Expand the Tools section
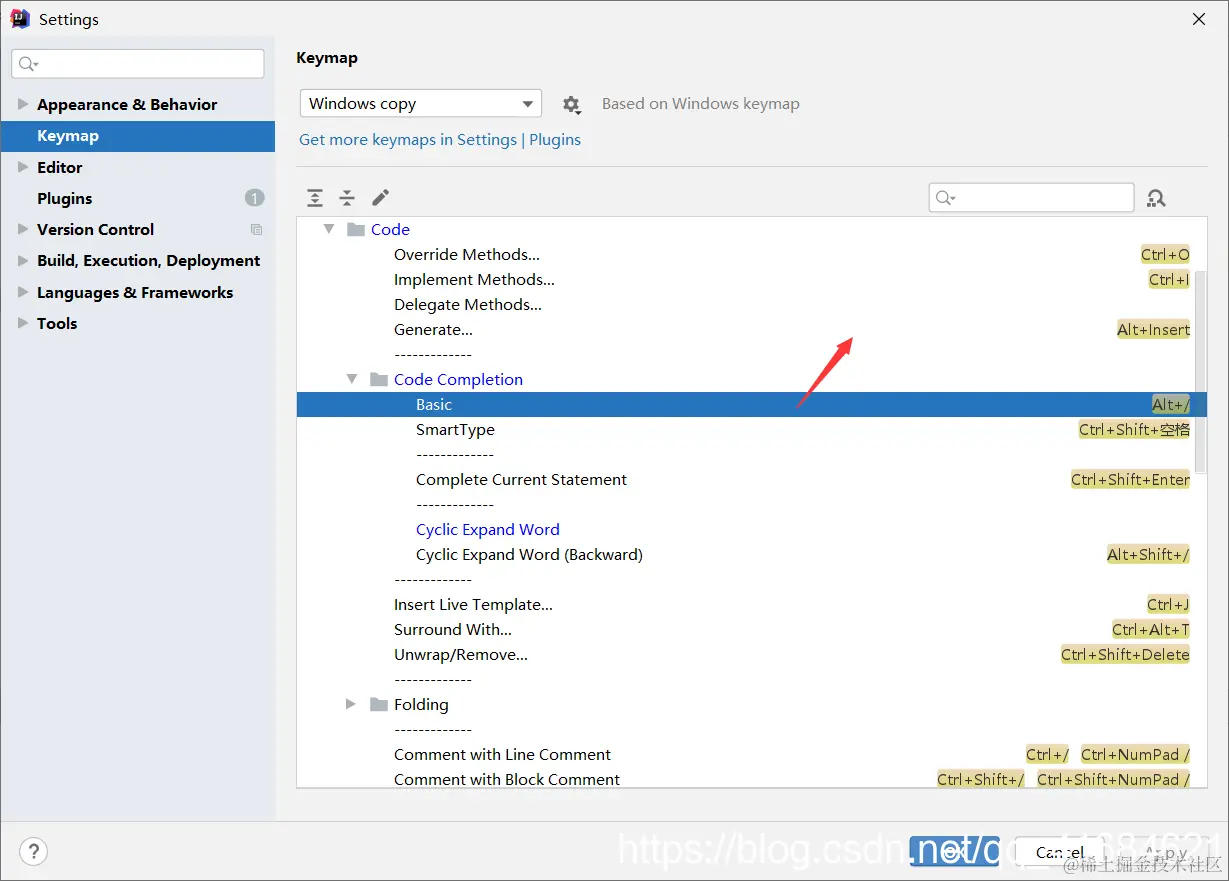 23,323
